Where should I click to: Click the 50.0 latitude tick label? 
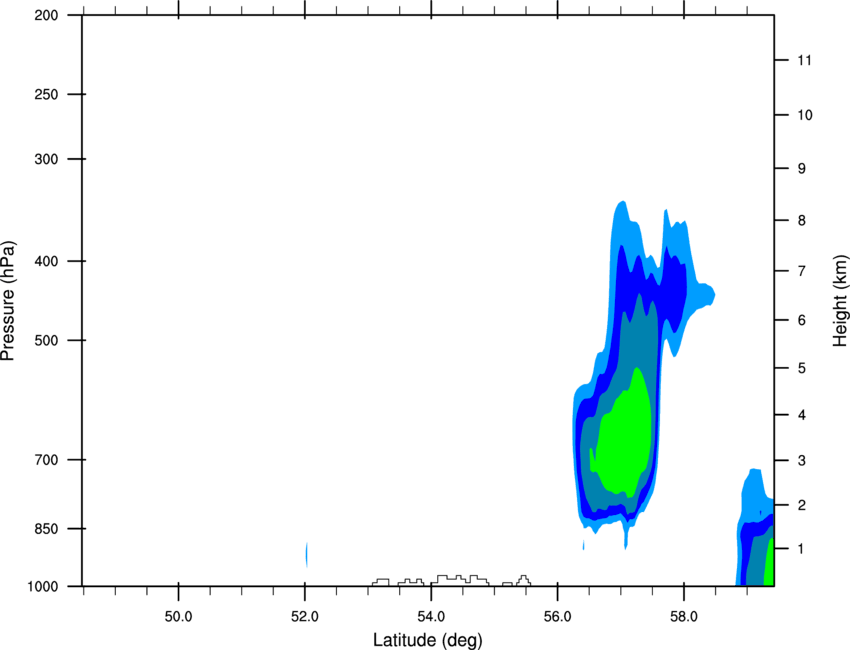click(178, 617)
